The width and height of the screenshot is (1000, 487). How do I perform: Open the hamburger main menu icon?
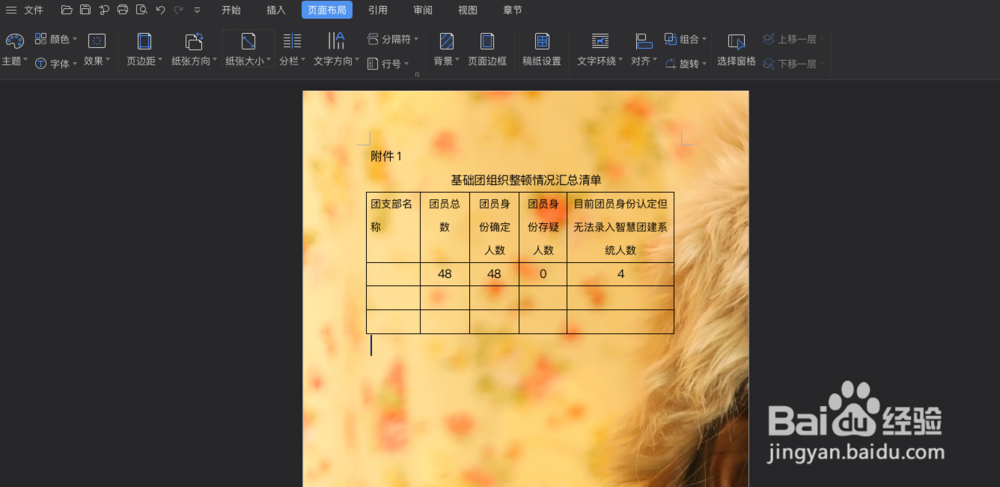tap(11, 10)
